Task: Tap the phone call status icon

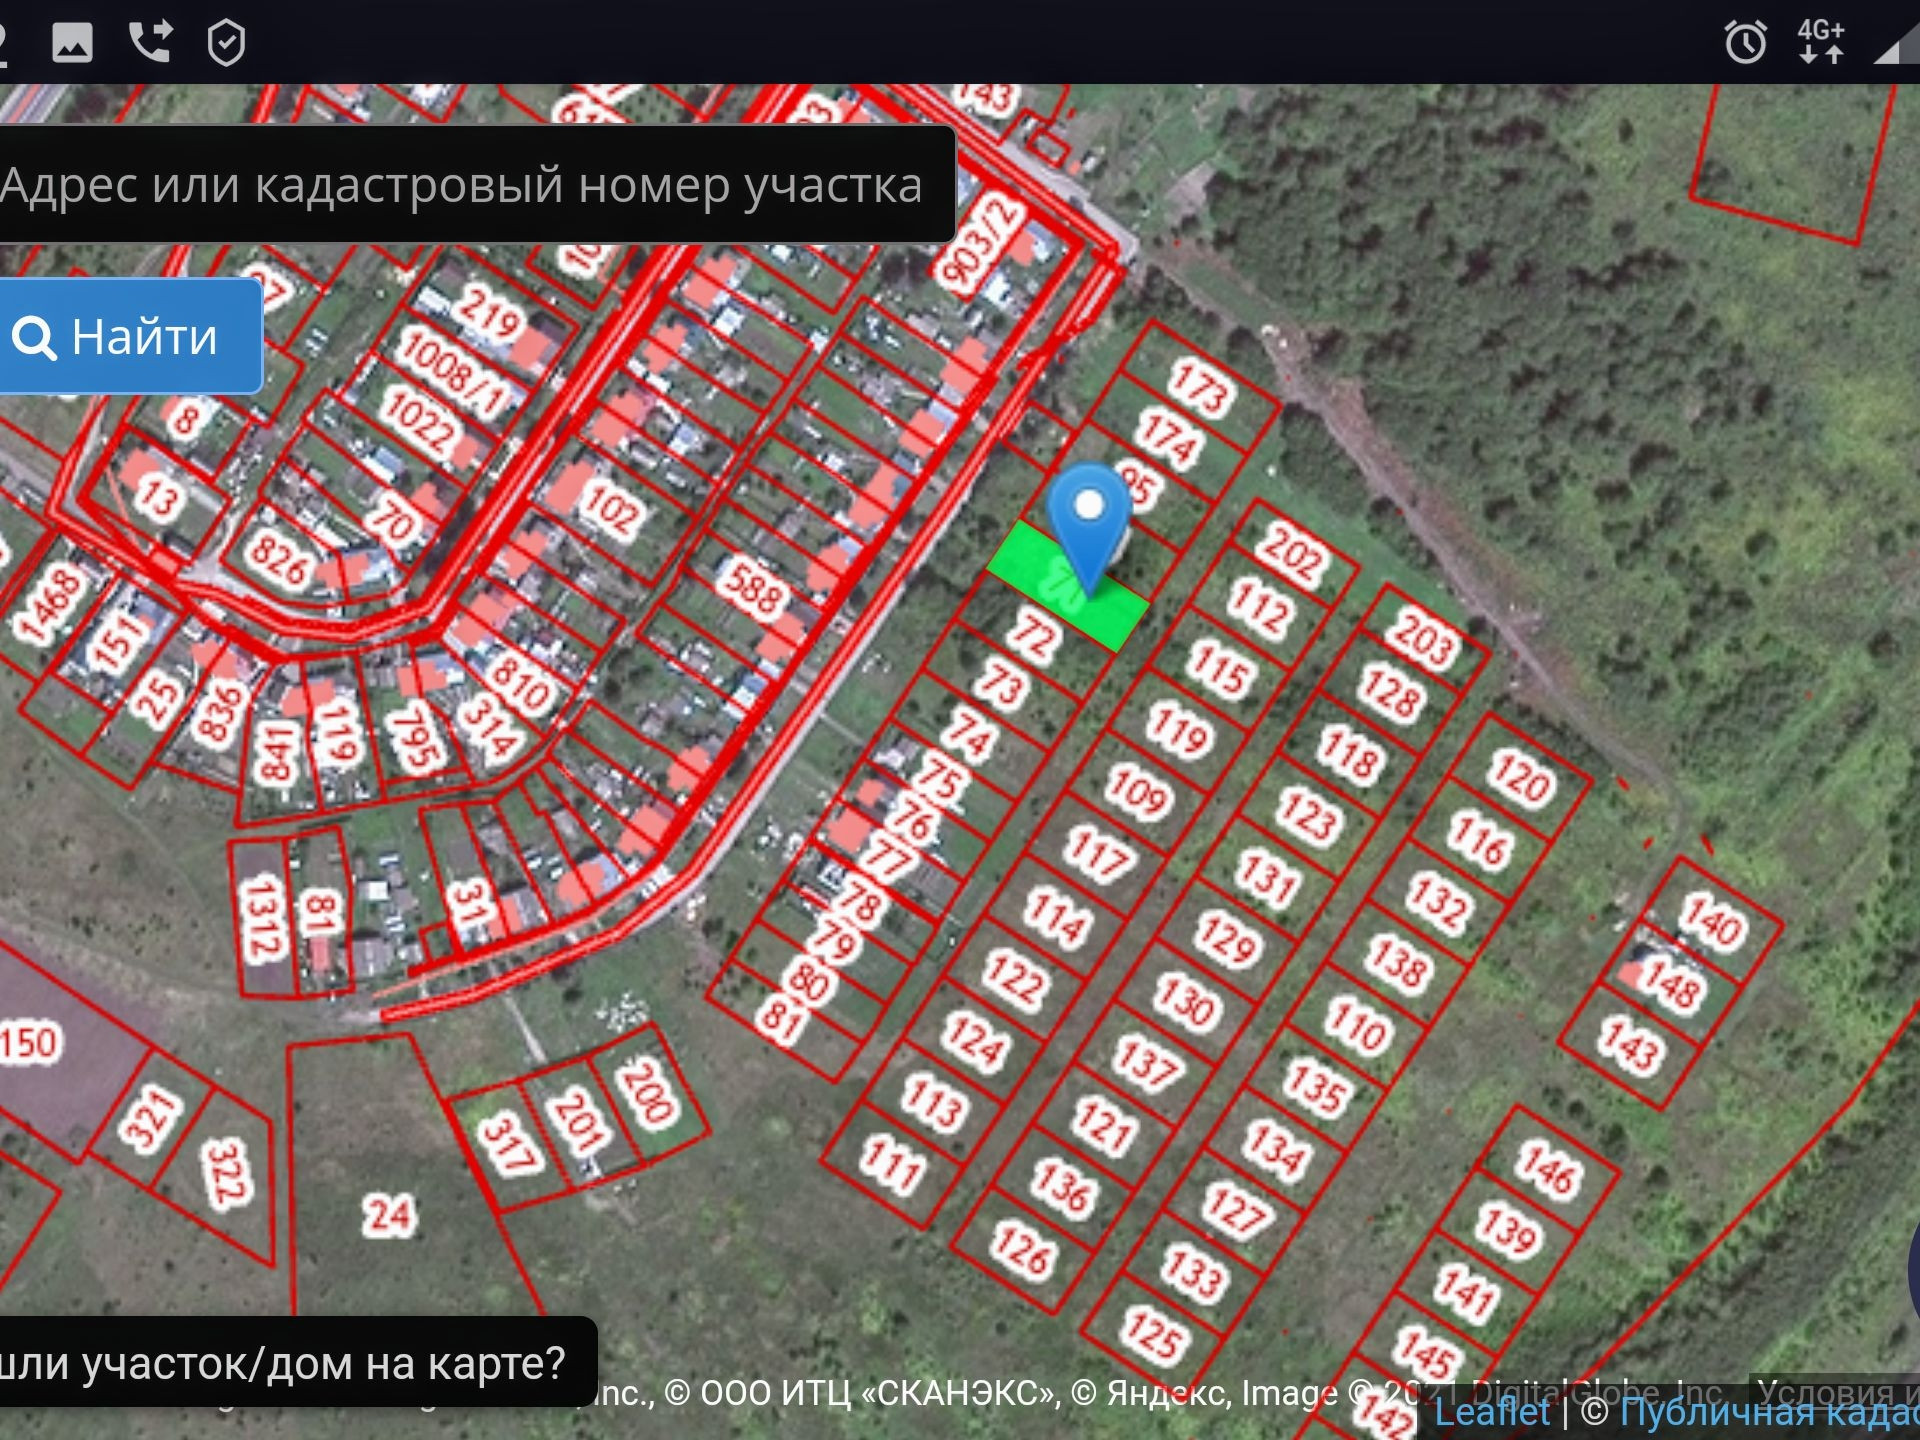Action: (x=150, y=42)
